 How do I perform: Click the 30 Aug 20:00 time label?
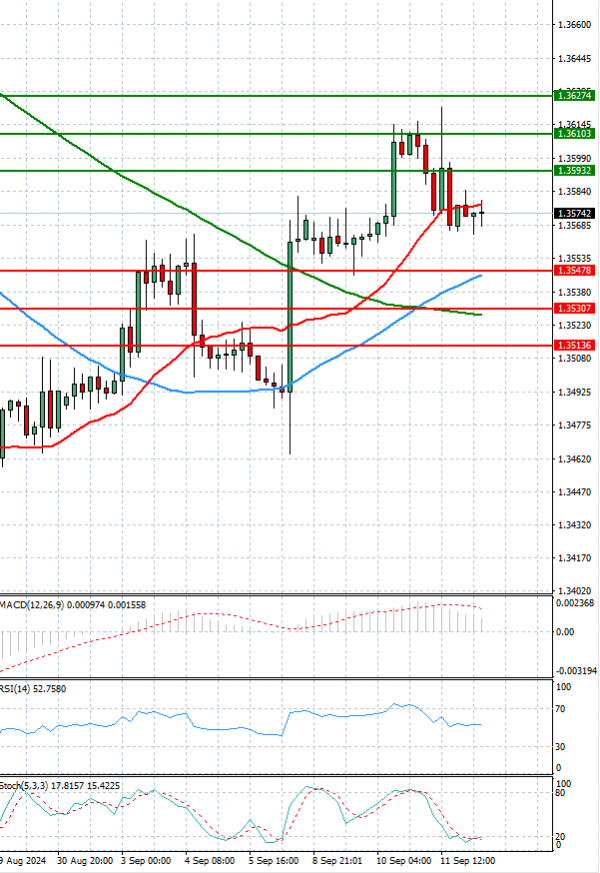coord(85,860)
